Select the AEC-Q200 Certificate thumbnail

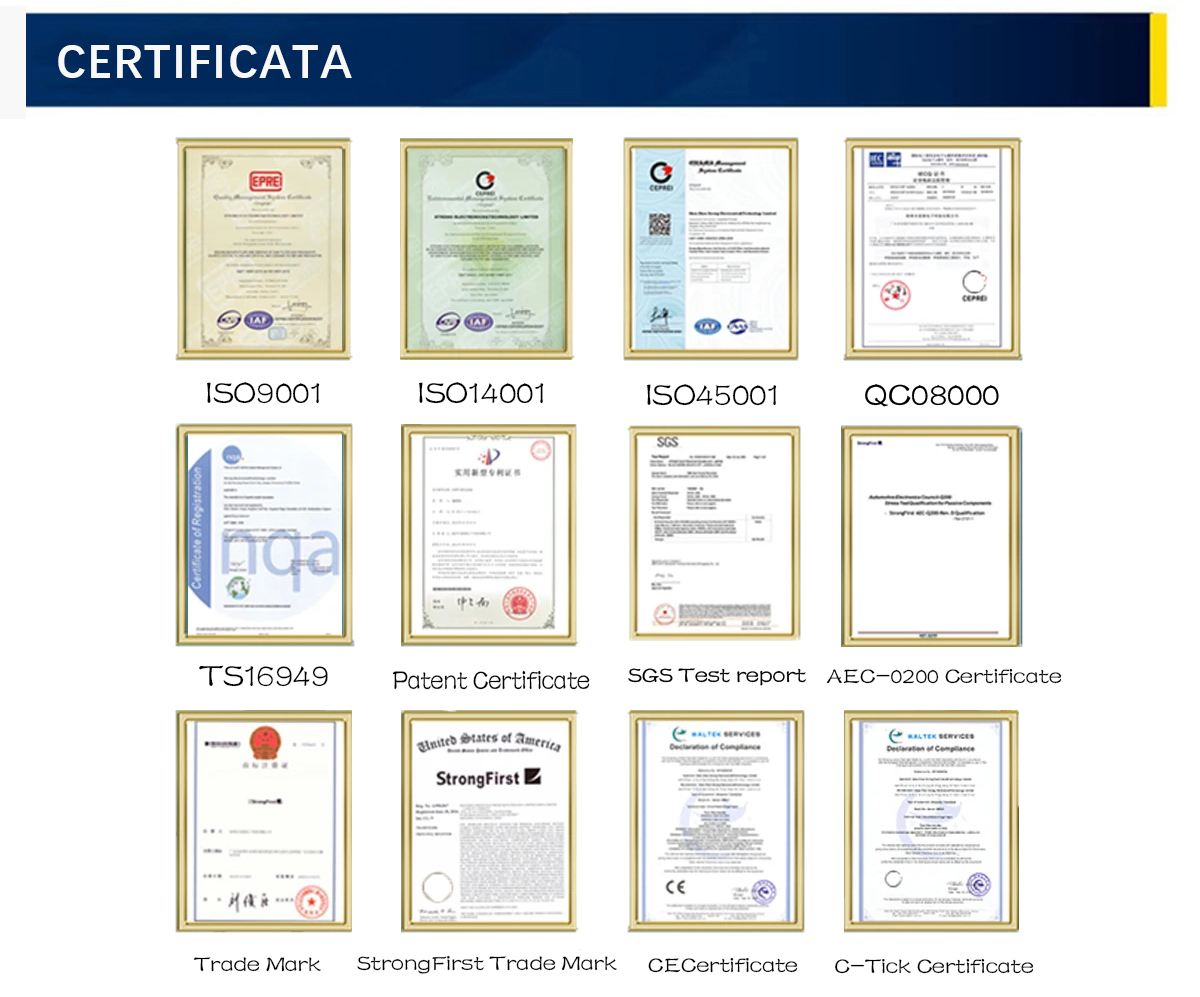pyautogui.click(x=932, y=535)
